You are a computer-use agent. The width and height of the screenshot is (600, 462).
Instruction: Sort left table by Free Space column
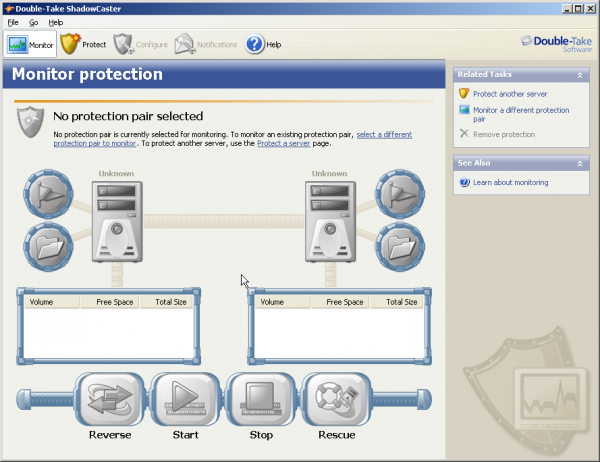pos(110,302)
